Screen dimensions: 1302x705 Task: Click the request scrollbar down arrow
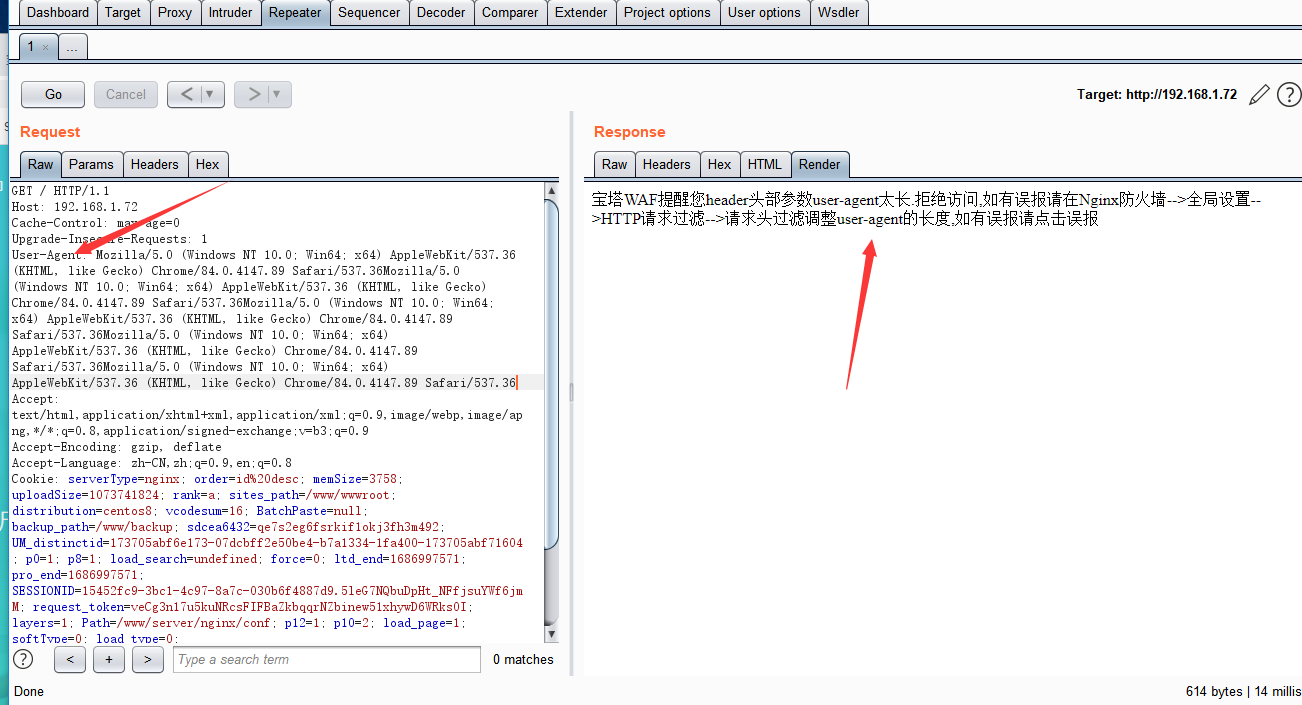click(x=551, y=634)
